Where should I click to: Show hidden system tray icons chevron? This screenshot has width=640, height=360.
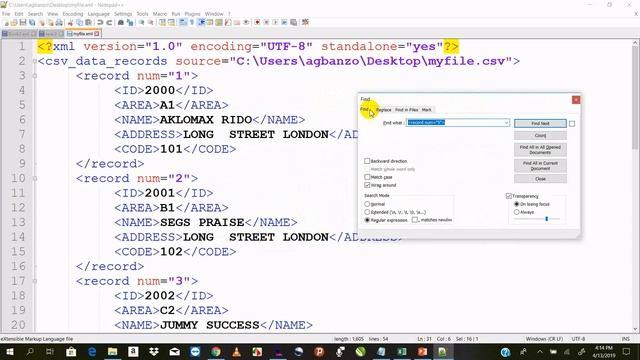coord(540,351)
